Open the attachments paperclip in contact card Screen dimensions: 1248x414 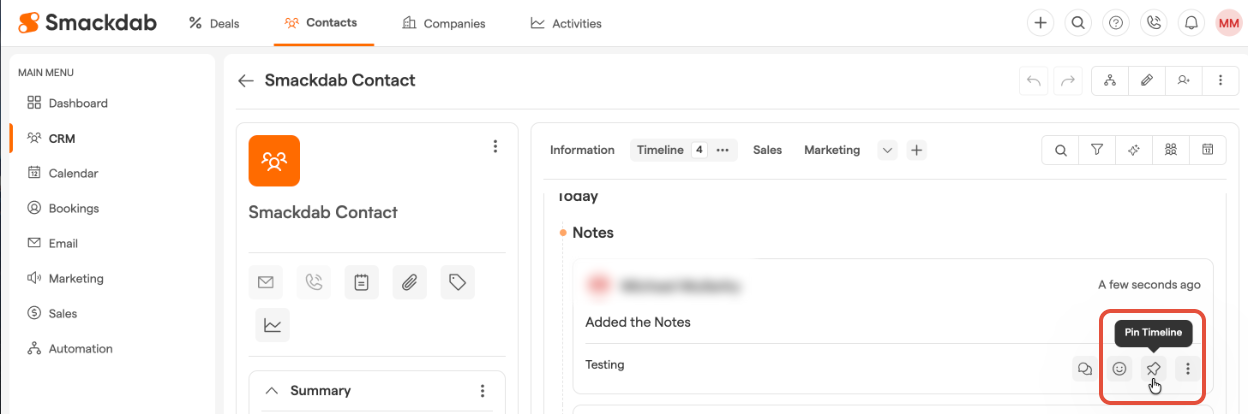(409, 283)
